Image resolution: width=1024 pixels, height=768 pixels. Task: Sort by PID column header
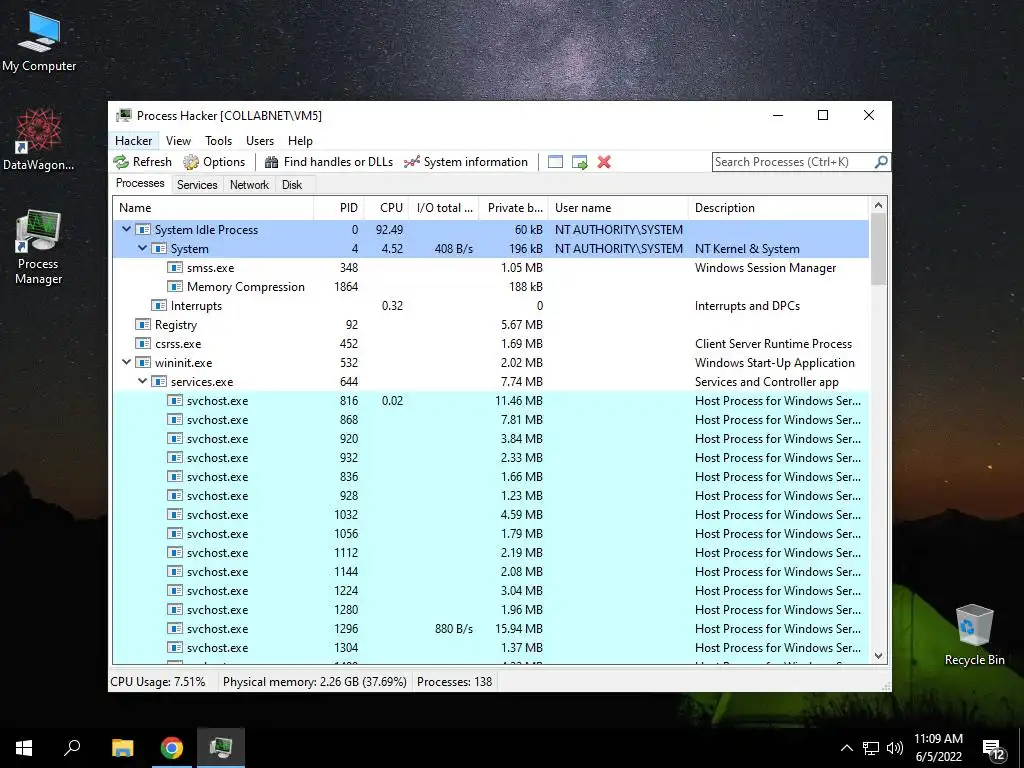click(339, 208)
